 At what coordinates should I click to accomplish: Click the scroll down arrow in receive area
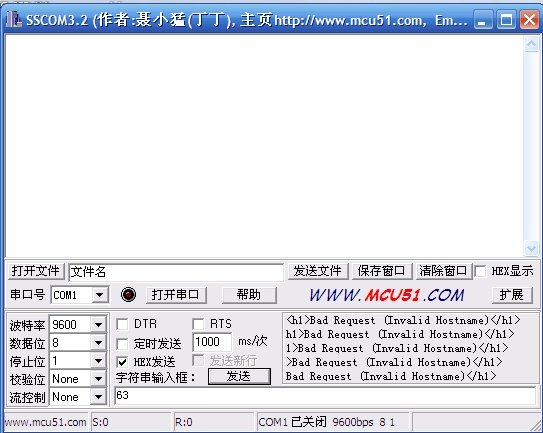(531, 248)
